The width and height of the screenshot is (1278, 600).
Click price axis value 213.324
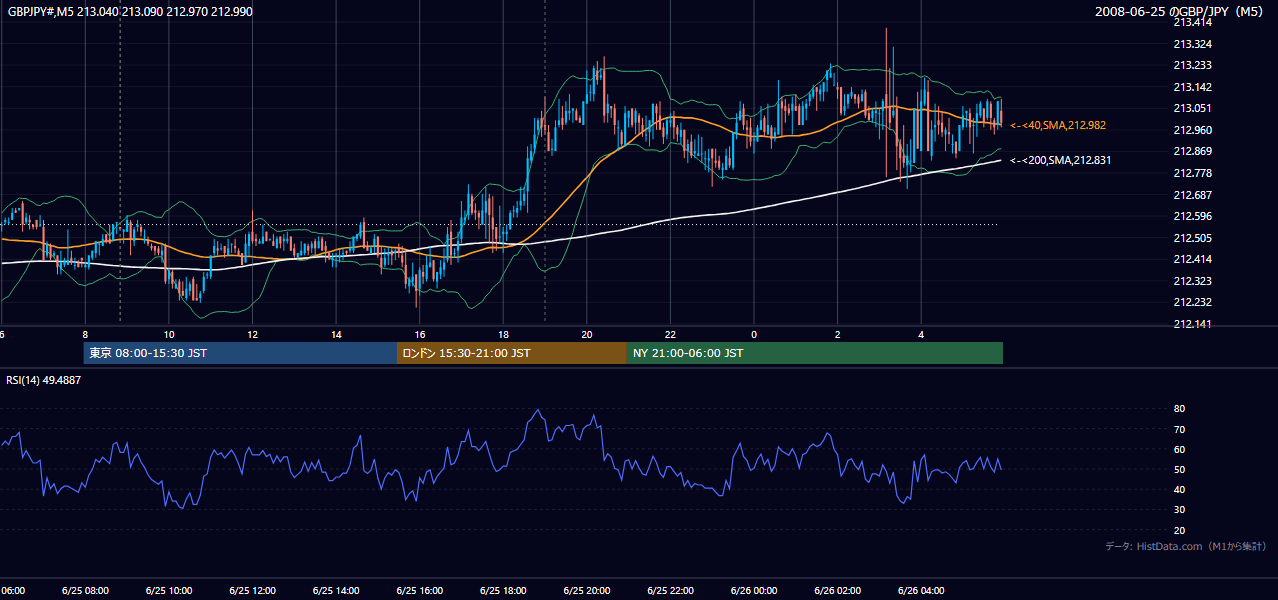[1192, 44]
